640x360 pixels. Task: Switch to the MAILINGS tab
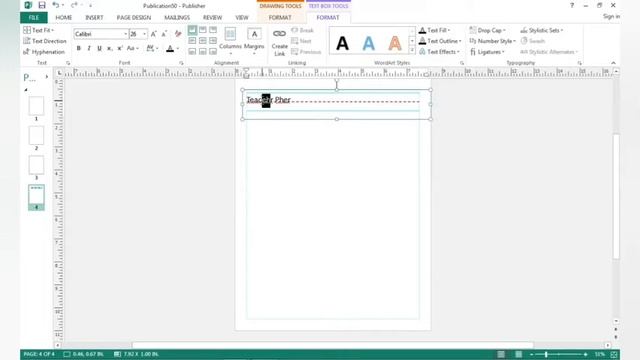click(x=177, y=18)
